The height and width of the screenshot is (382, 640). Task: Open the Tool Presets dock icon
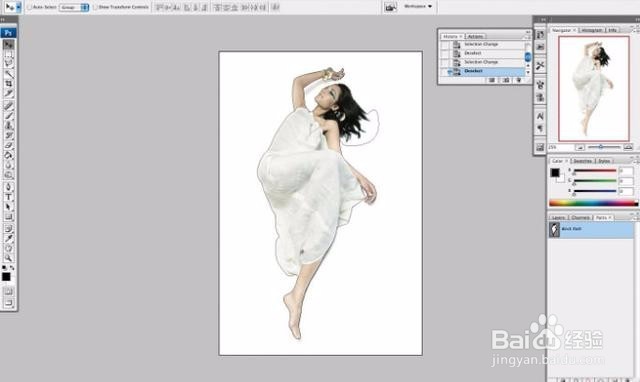pyautogui.click(x=540, y=66)
